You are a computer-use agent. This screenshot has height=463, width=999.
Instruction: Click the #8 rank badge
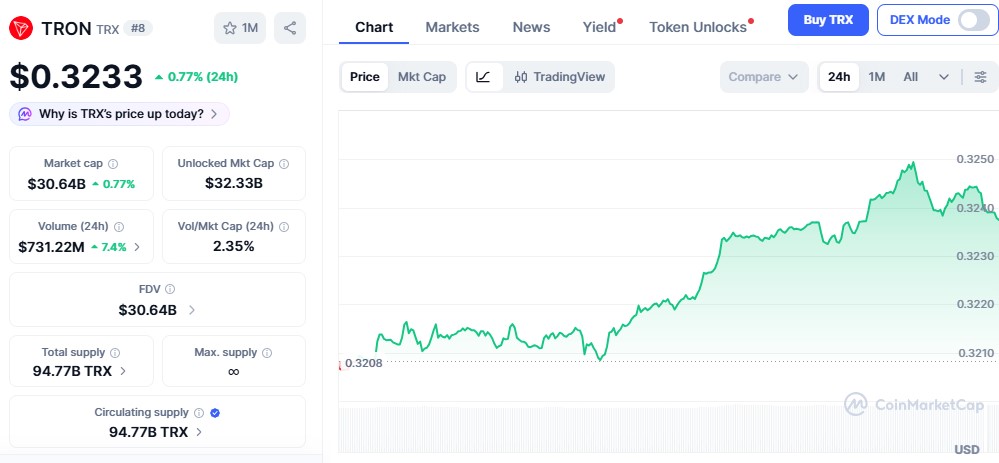[x=138, y=28]
